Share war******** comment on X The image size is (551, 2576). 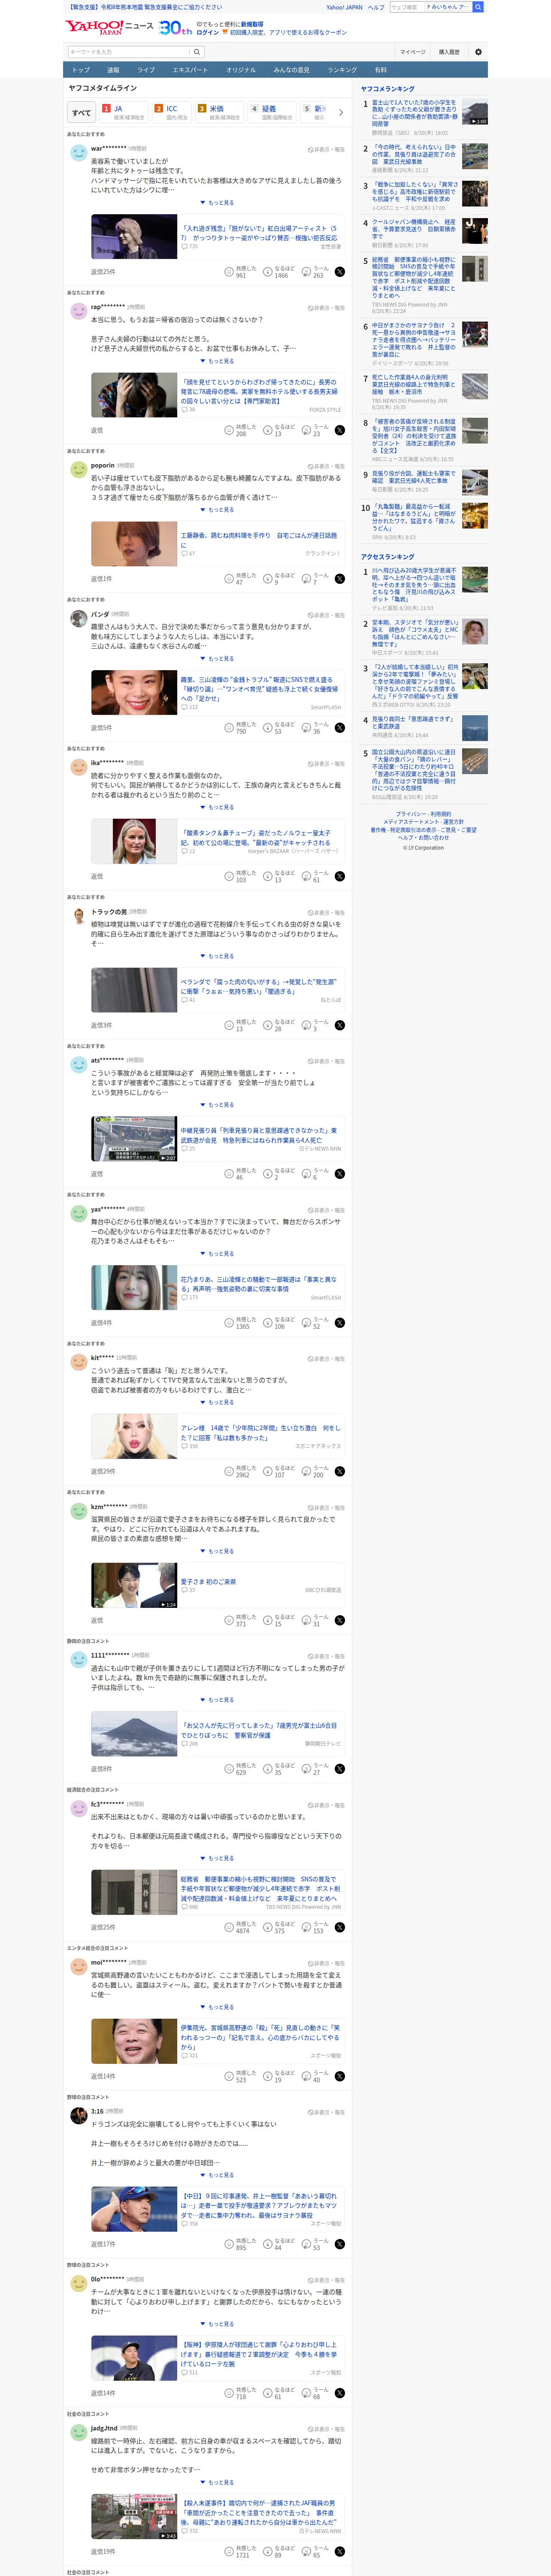coord(340,272)
